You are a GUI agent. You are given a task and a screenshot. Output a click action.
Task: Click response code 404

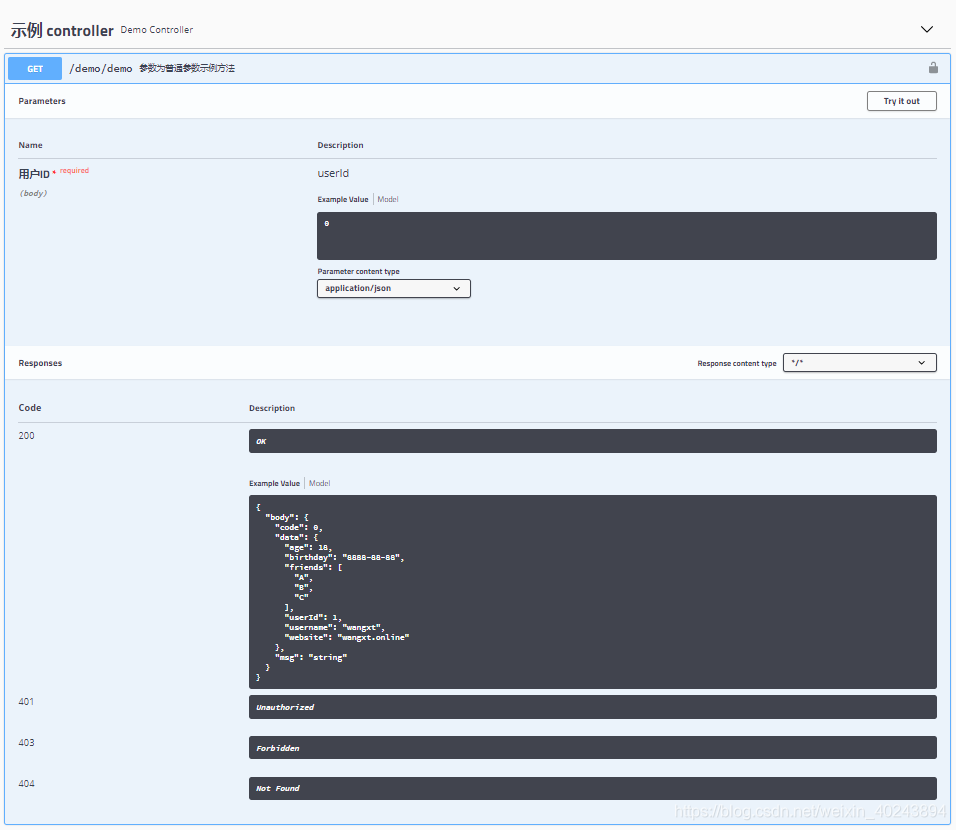point(26,783)
